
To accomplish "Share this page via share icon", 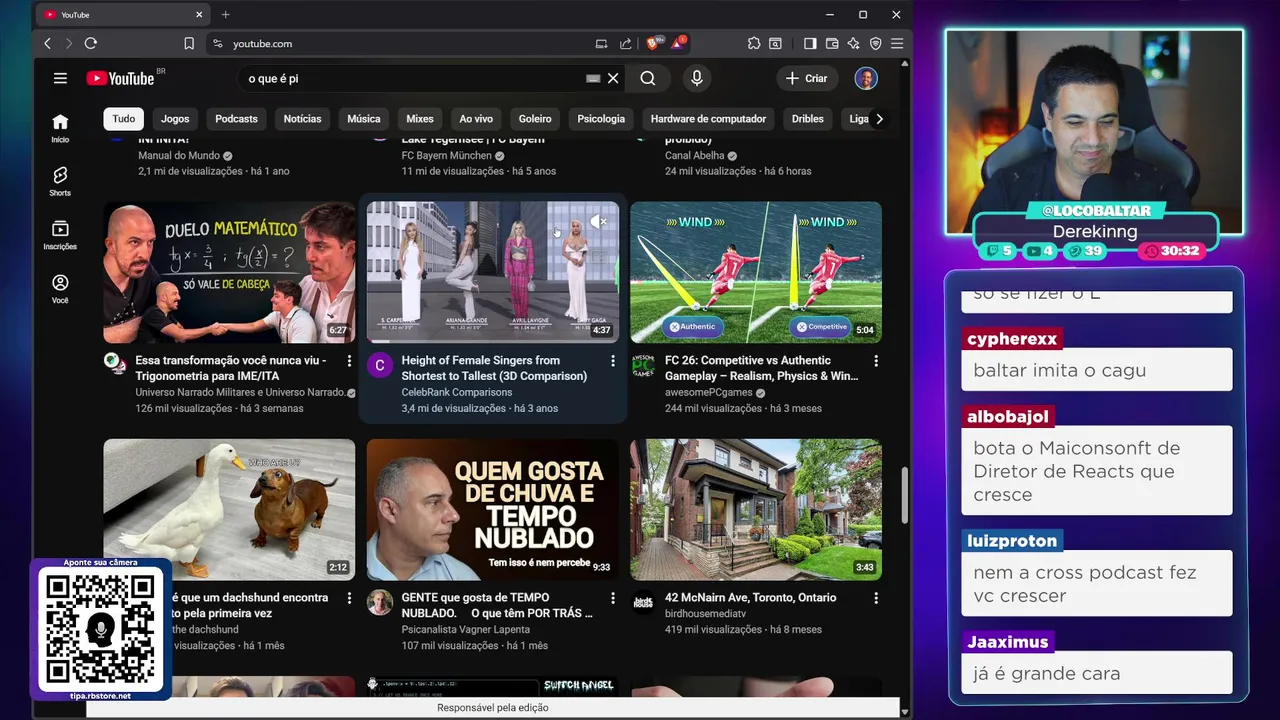I will pyautogui.click(x=626, y=43).
